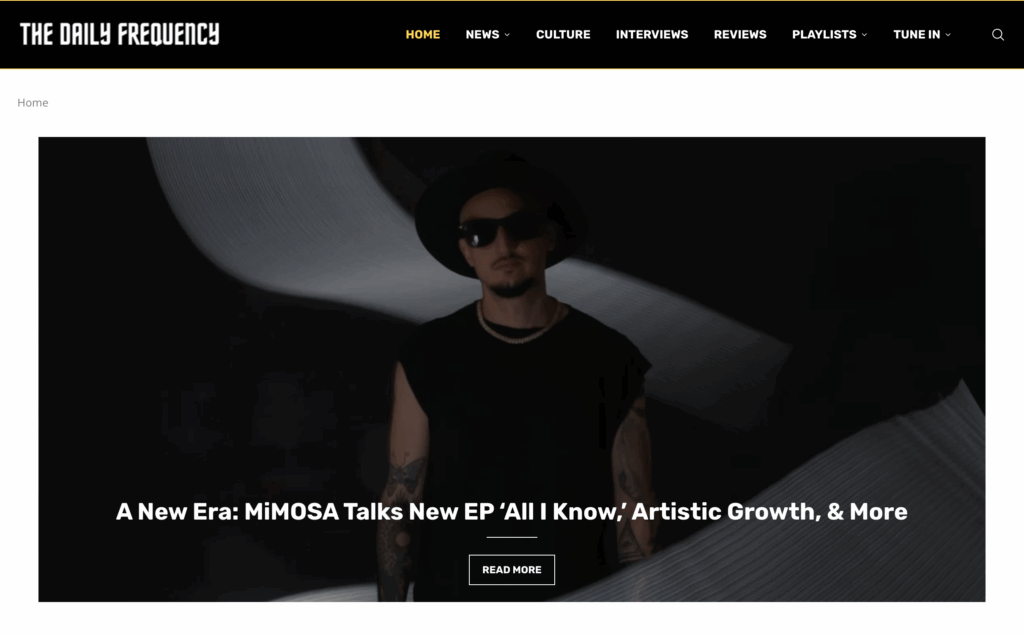Image resolution: width=1024 pixels, height=635 pixels.
Task: Click the gold chain necklace in photo
Action: 519,322
